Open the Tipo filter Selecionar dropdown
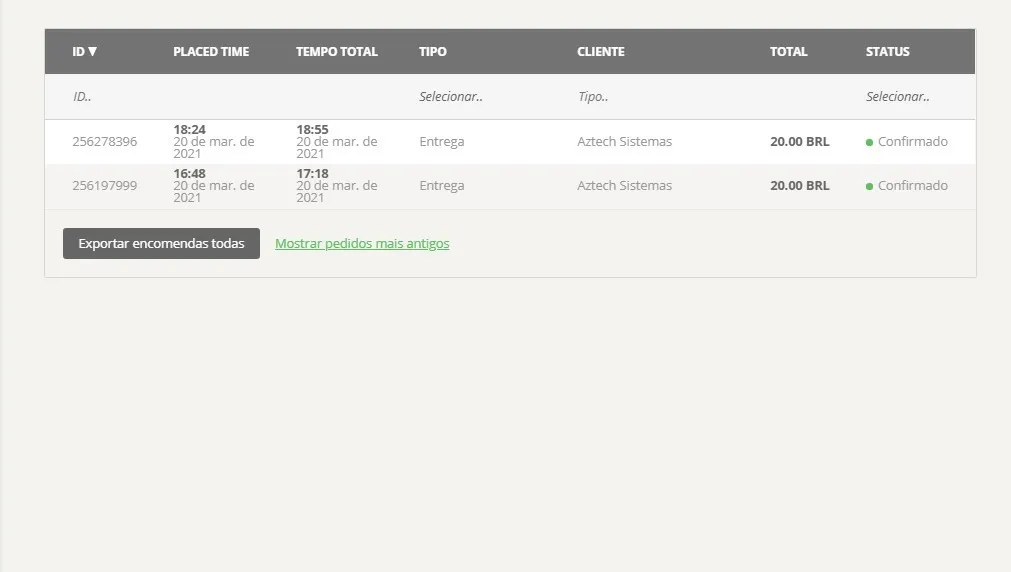This screenshot has width=1011, height=572. (451, 97)
